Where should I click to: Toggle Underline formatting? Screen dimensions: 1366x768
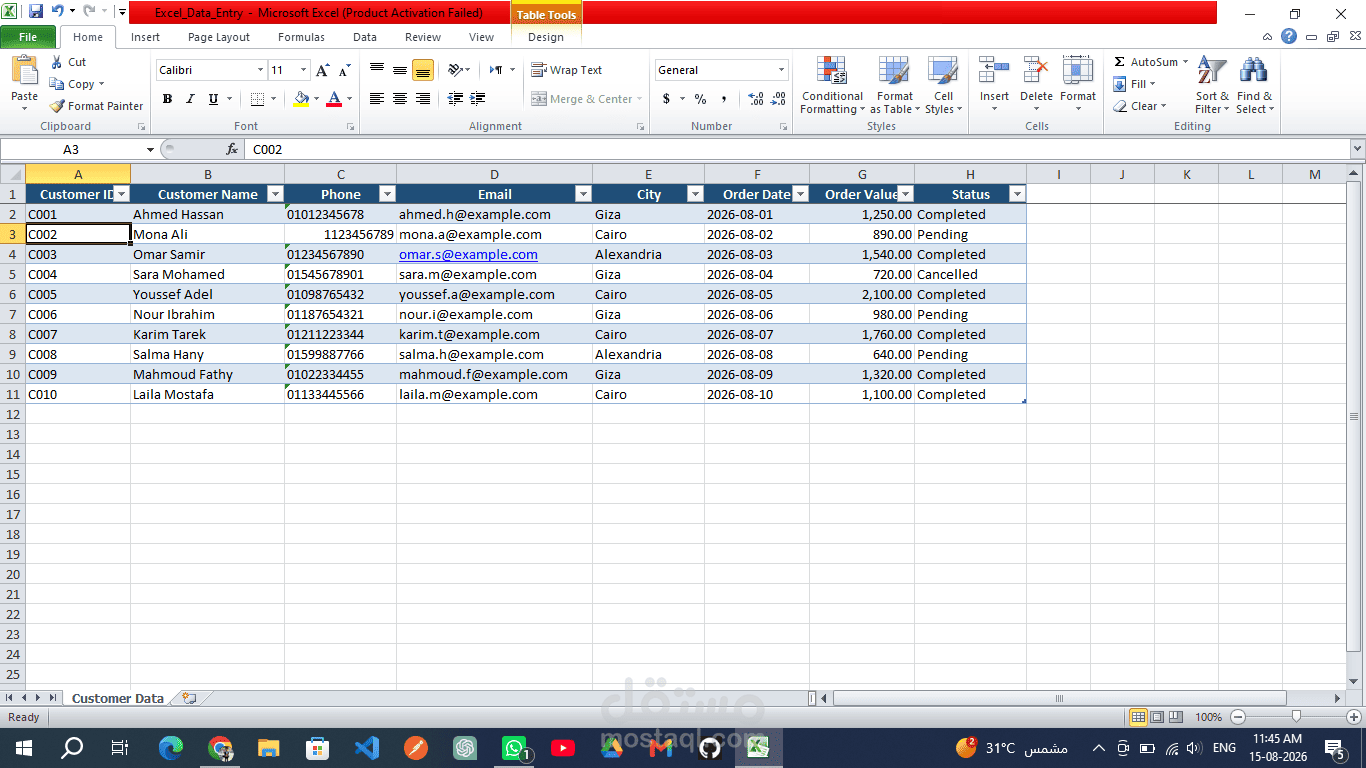[x=213, y=99]
